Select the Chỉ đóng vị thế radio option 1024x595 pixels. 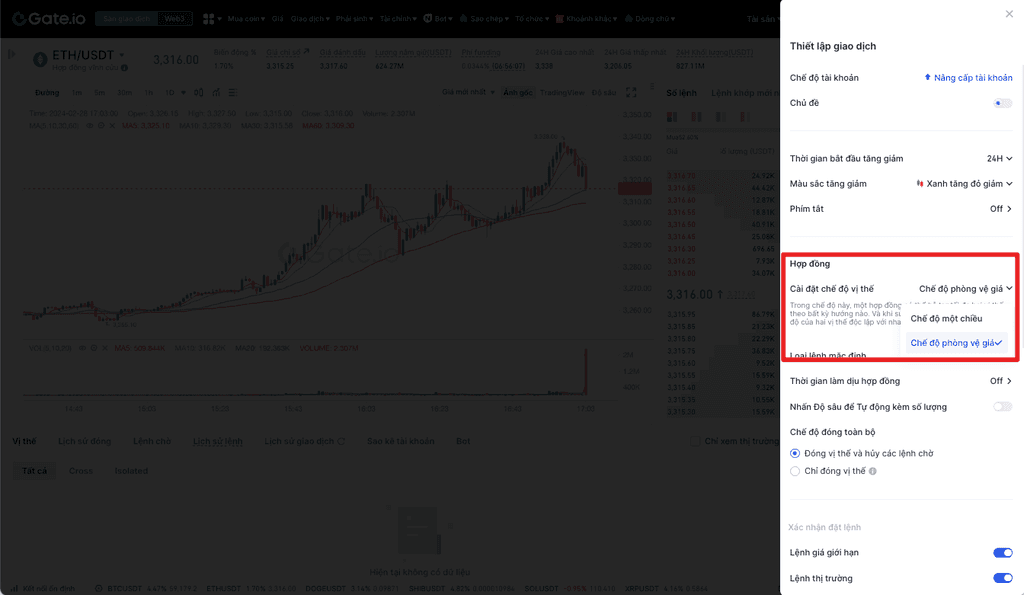(x=795, y=471)
